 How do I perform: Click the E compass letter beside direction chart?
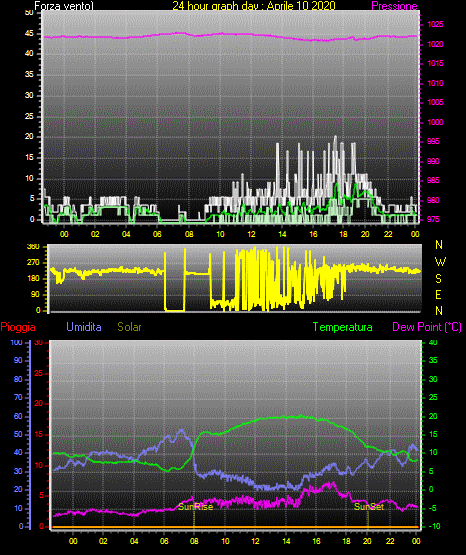[438, 294]
